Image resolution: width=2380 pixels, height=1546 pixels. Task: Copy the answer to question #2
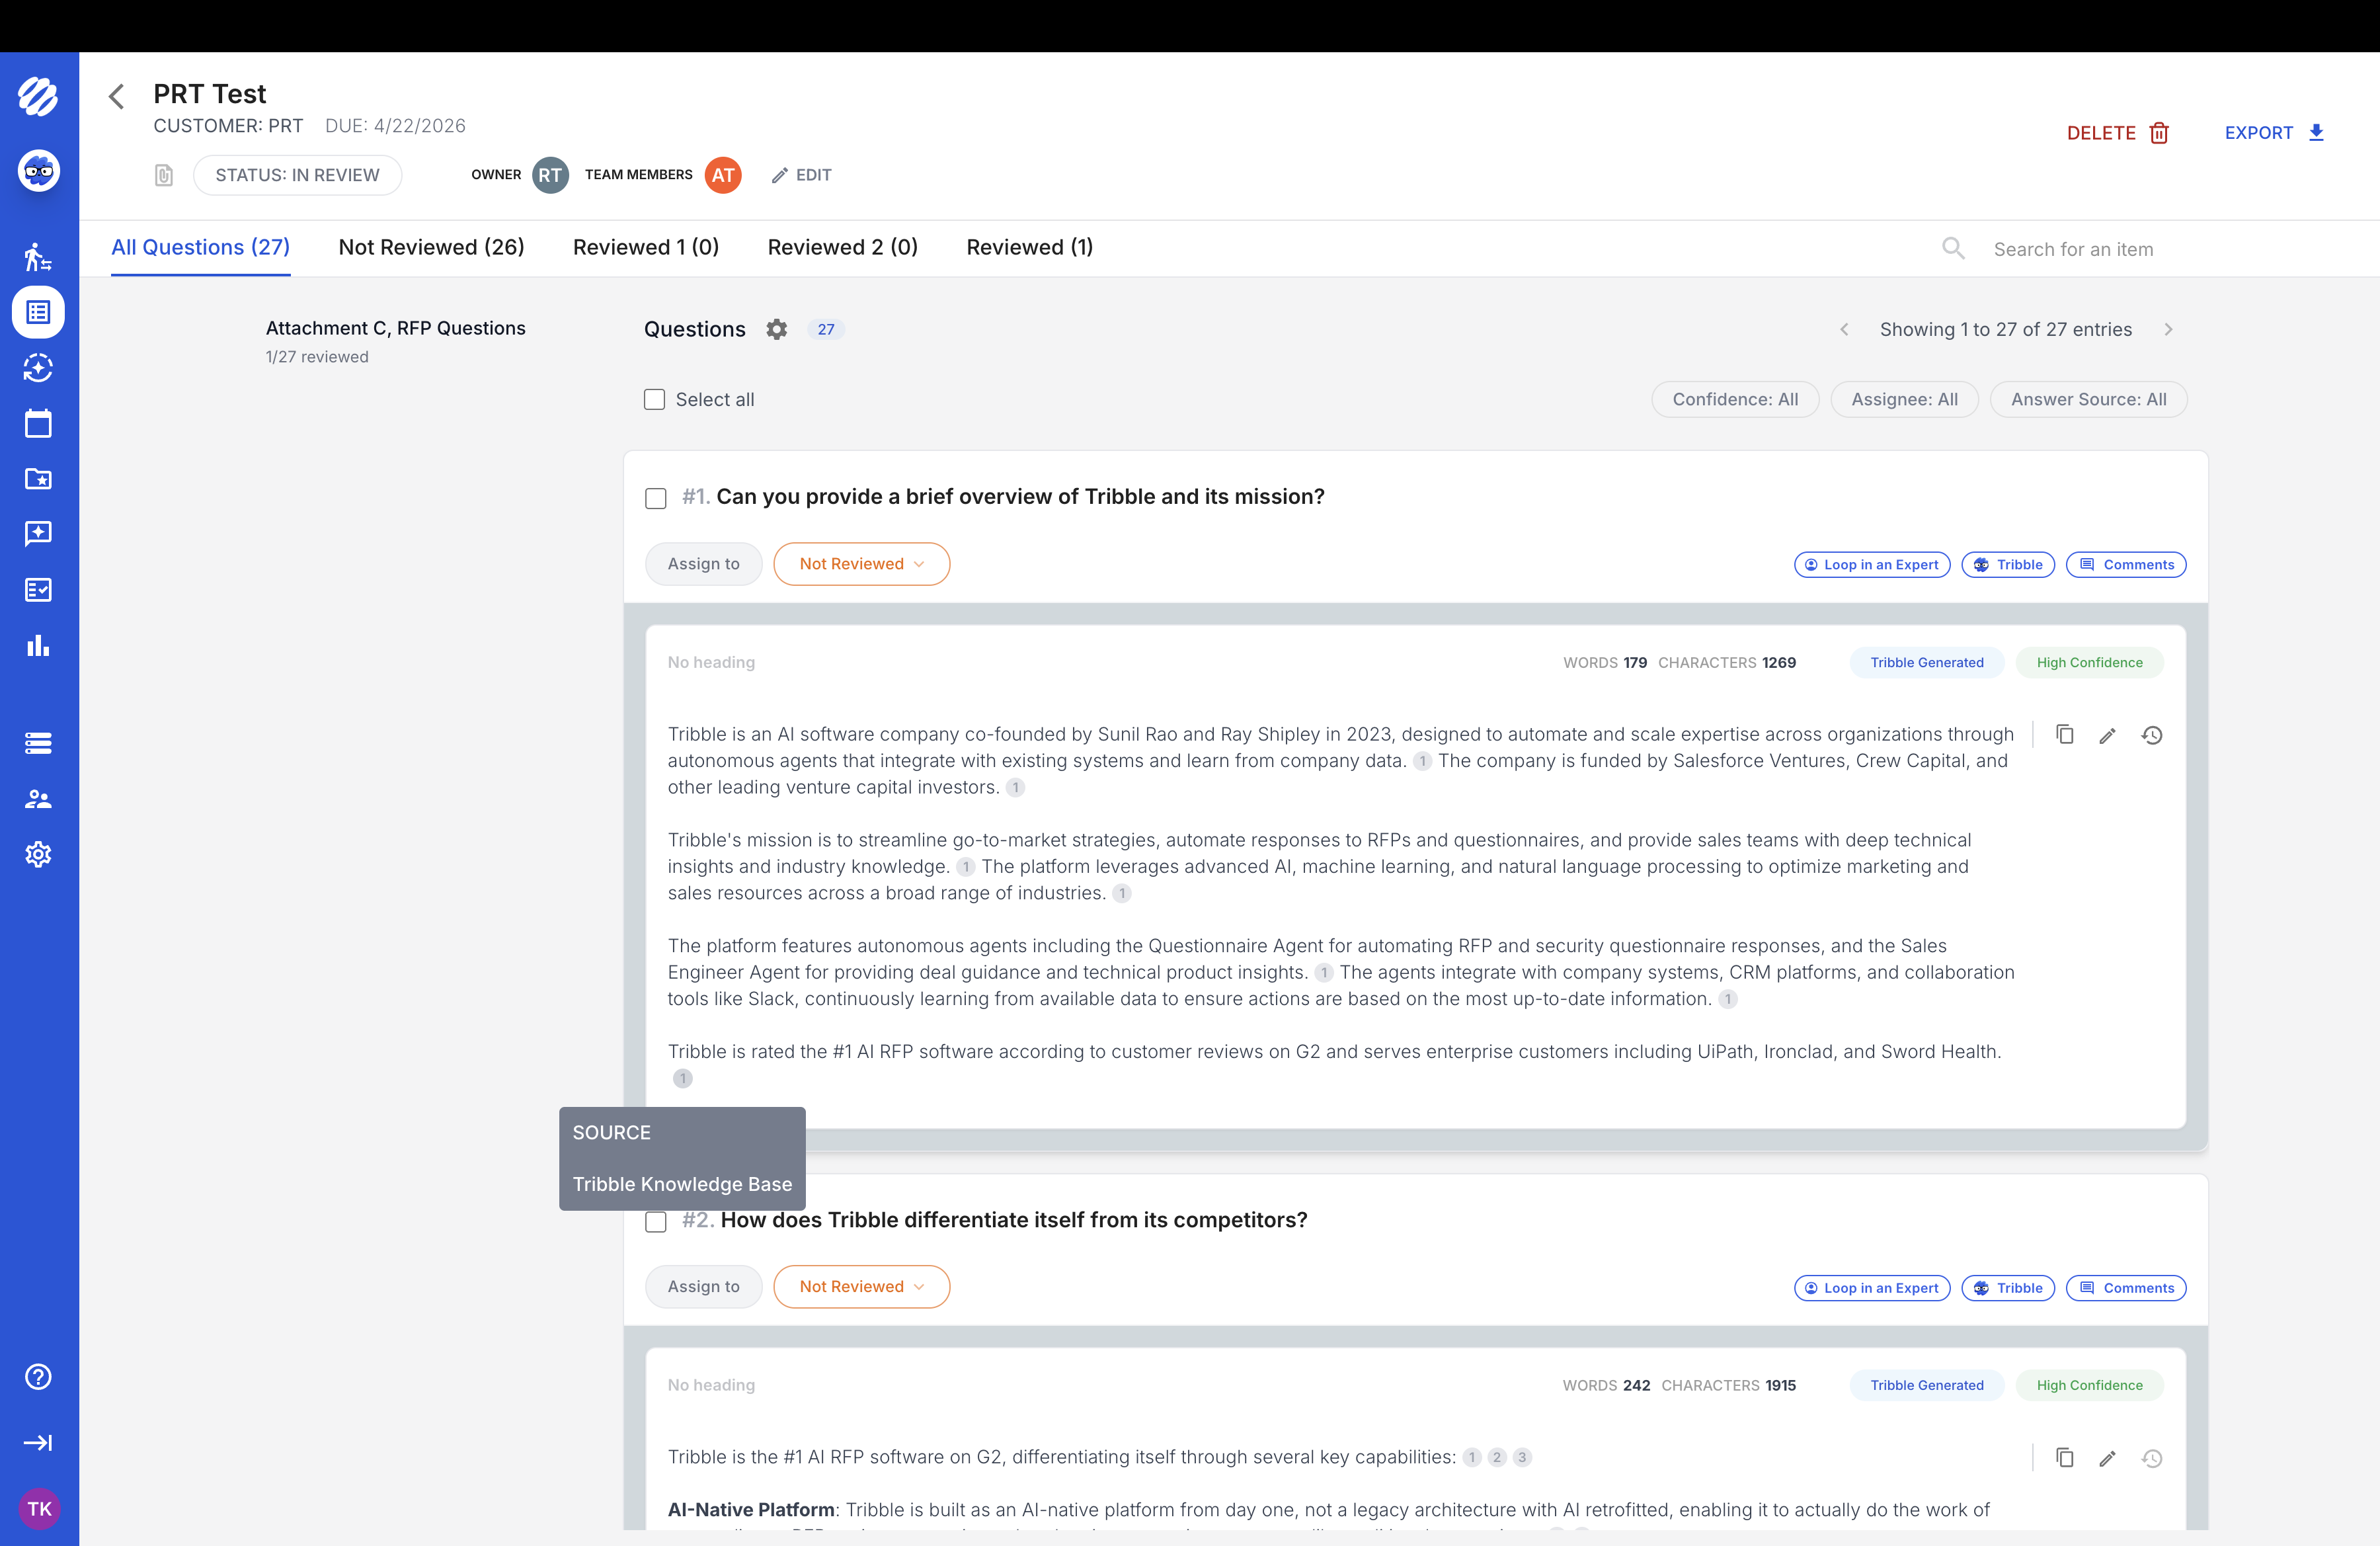coord(2065,1458)
